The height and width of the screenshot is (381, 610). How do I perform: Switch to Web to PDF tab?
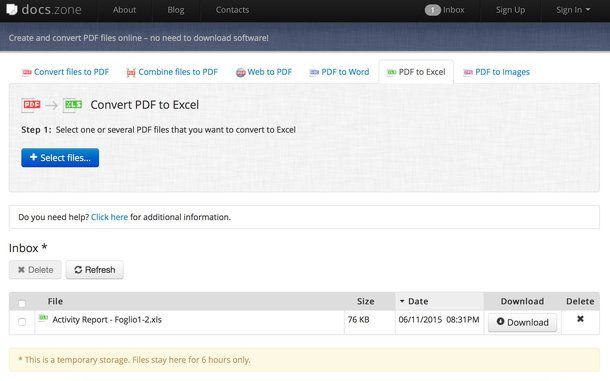(x=264, y=72)
